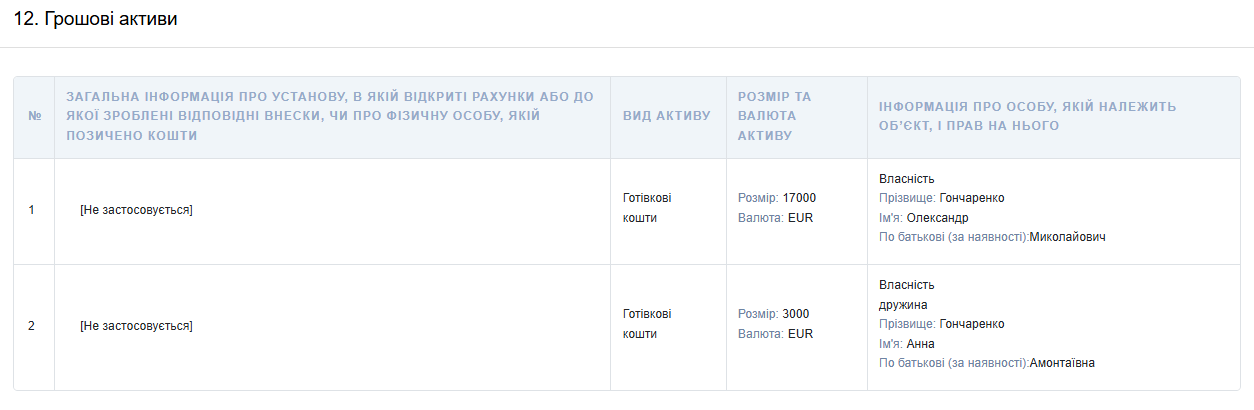The image size is (1254, 410).
Task: Select the "Вид активу" column header
Action: [x=667, y=116]
